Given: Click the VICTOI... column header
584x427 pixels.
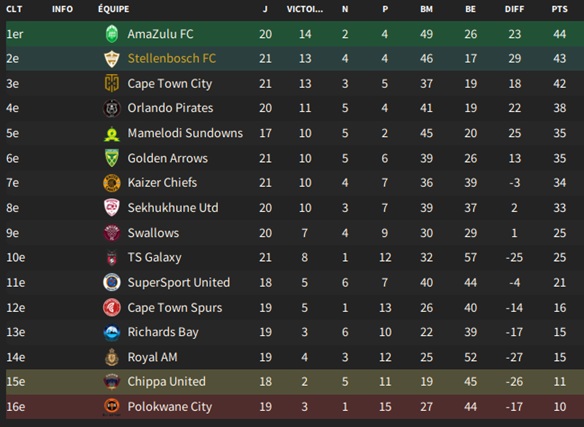Looking at the screenshot, I should pos(305,9).
